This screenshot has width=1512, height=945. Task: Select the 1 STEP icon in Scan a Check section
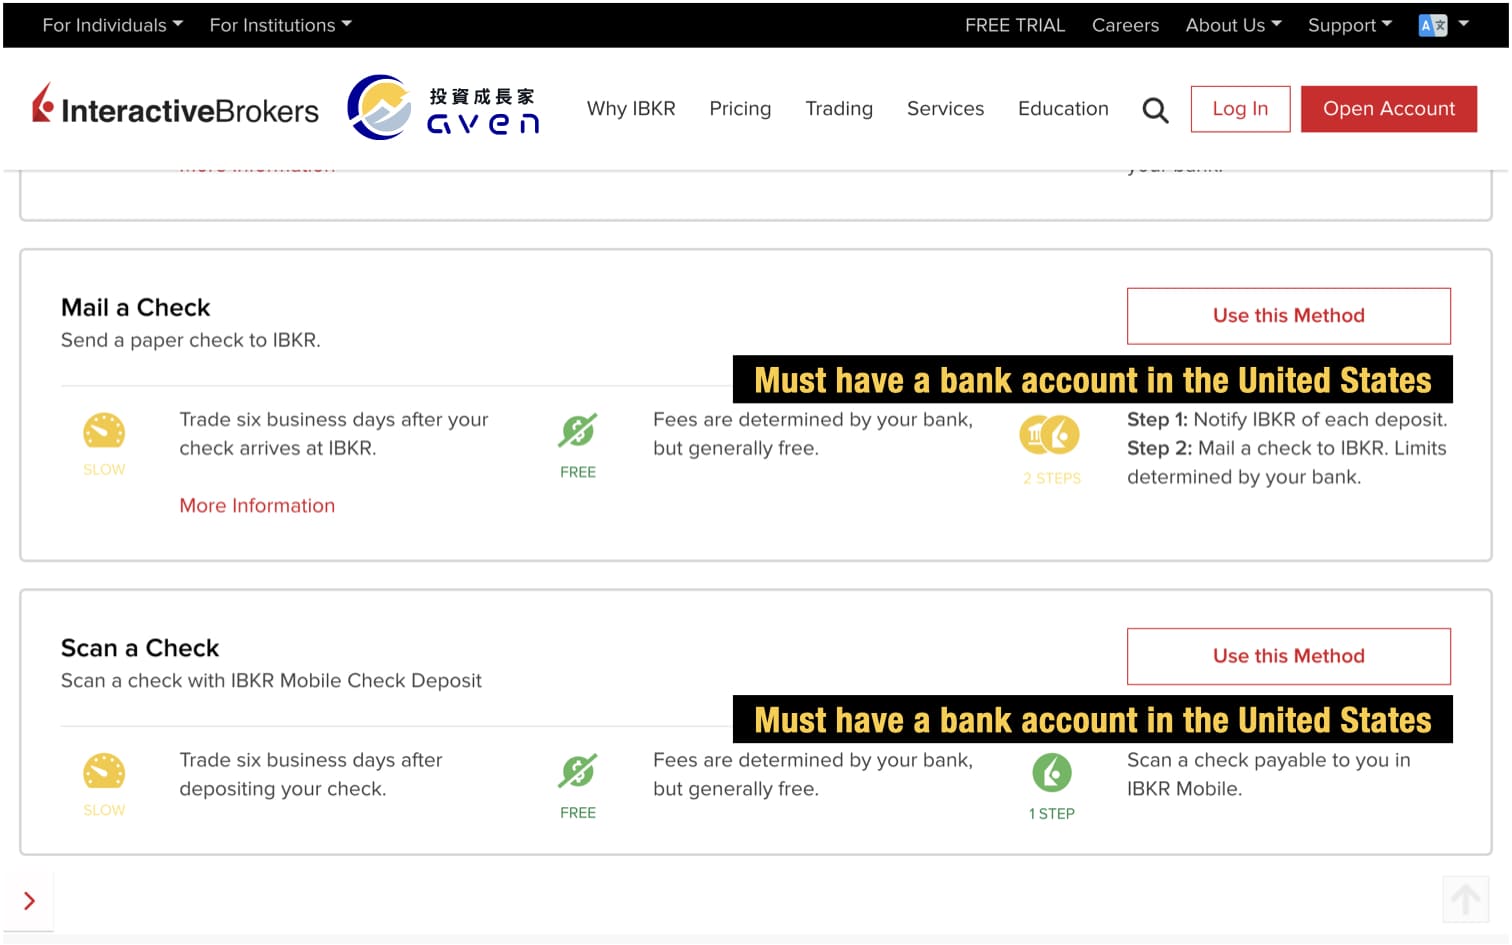pyautogui.click(x=1050, y=772)
